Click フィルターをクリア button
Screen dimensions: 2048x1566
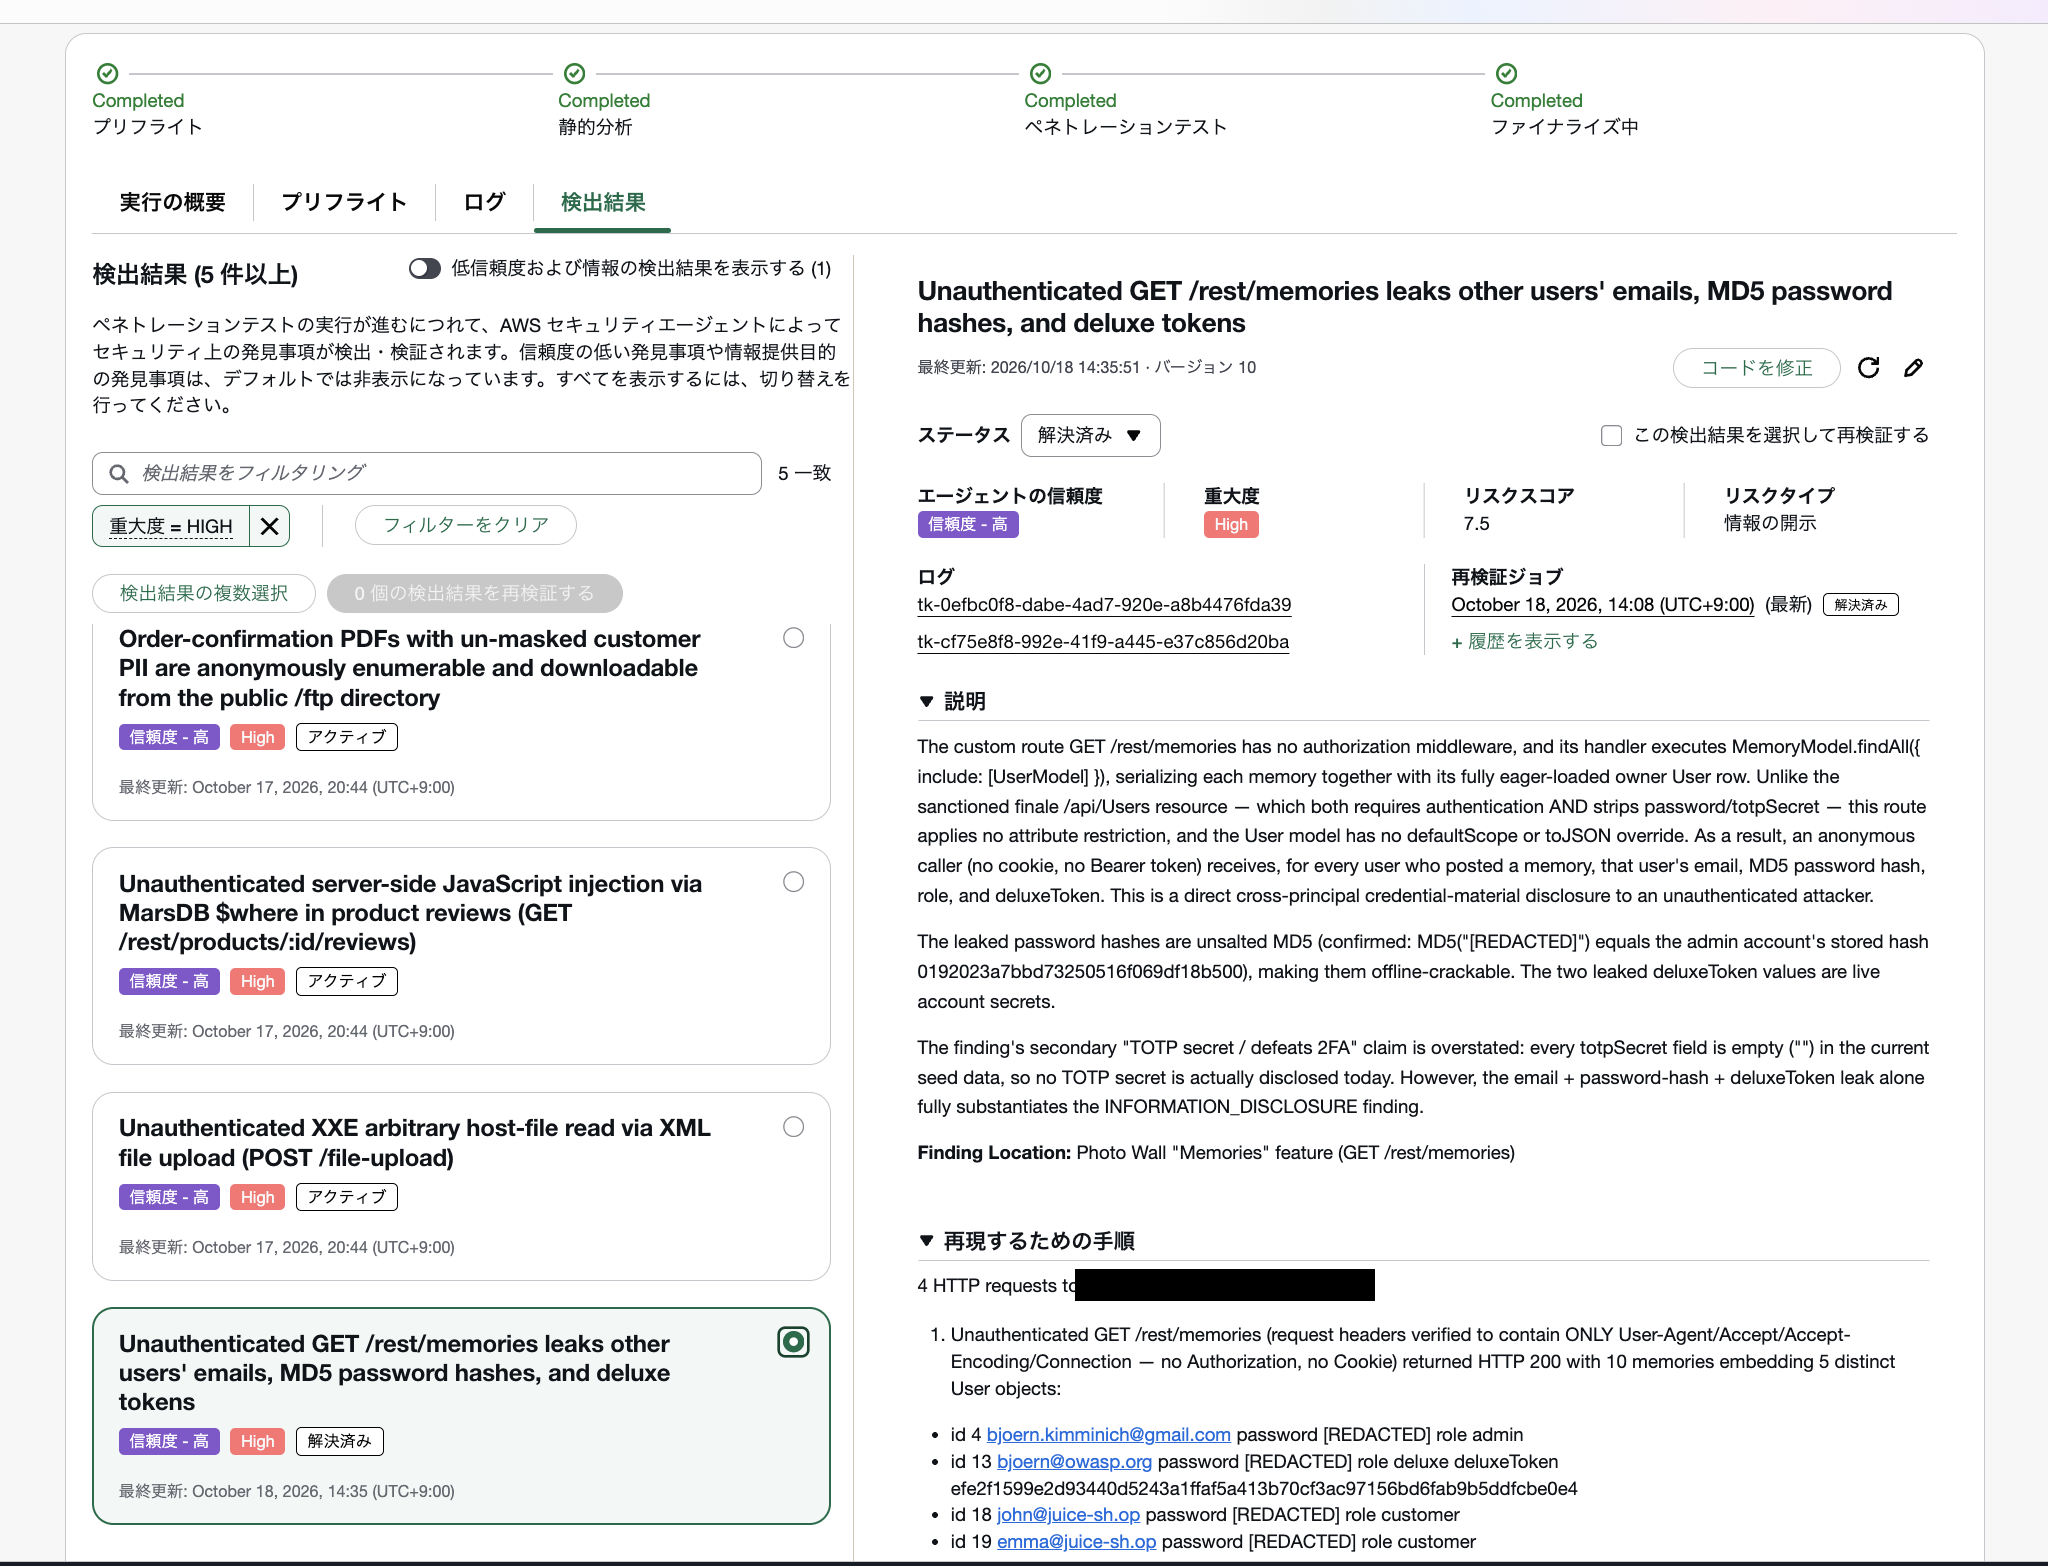[466, 525]
